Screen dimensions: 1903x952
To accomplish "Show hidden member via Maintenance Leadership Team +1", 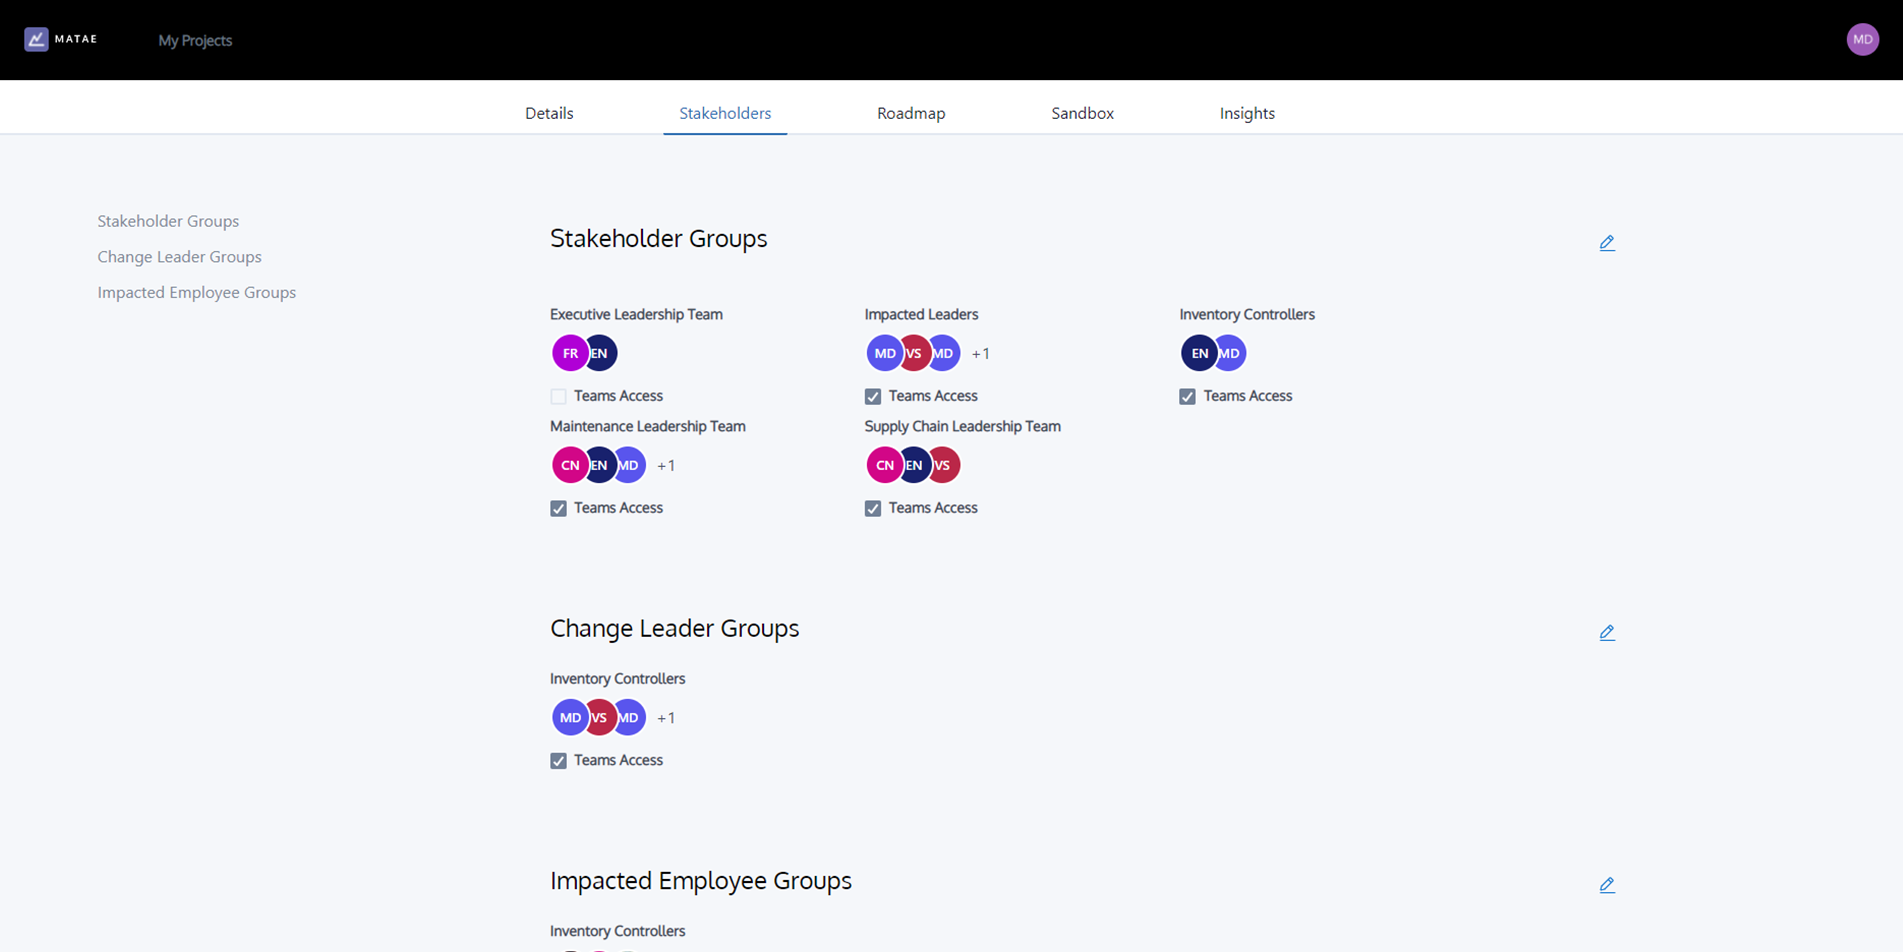I will coord(665,465).
